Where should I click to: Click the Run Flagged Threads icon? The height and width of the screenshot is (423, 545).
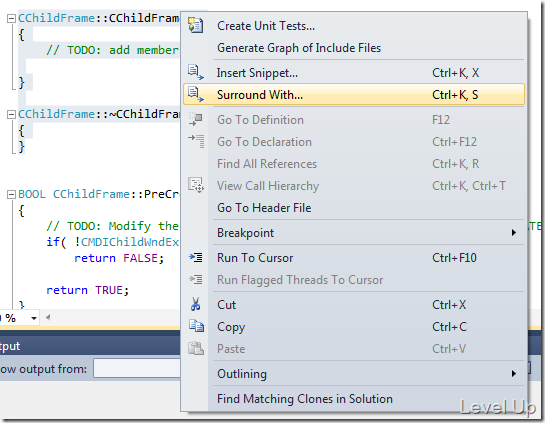pos(196,279)
